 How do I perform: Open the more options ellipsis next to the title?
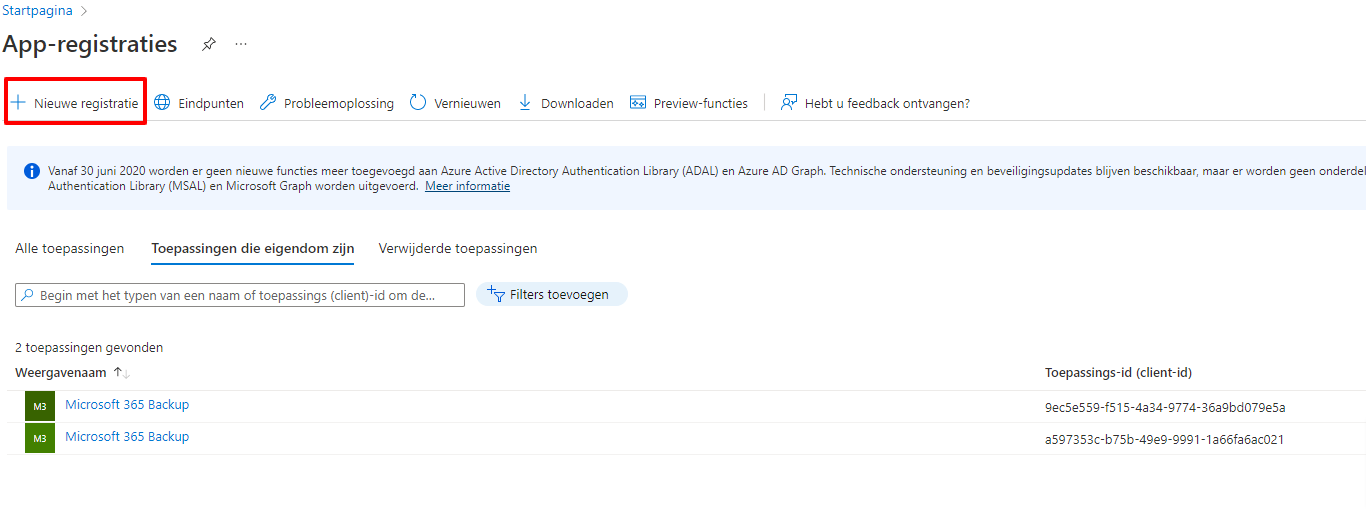pyautogui.click(x=241, y=44)
